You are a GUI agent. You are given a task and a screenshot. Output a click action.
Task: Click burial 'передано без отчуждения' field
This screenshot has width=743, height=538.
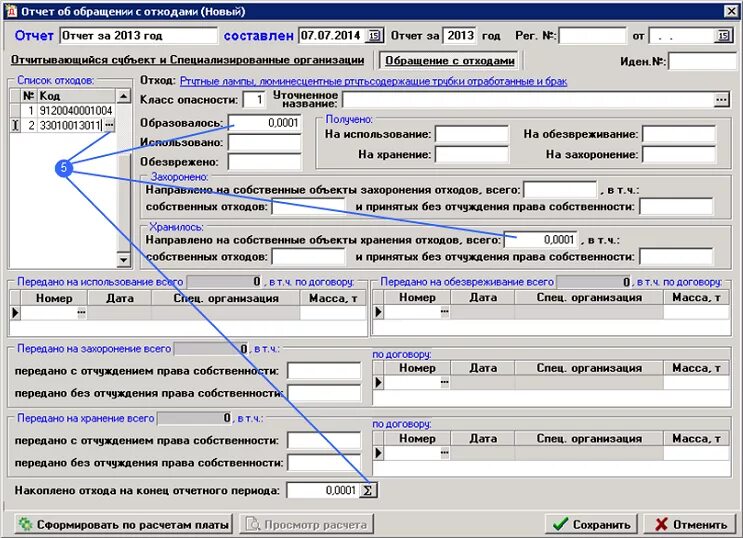point(324,393)
